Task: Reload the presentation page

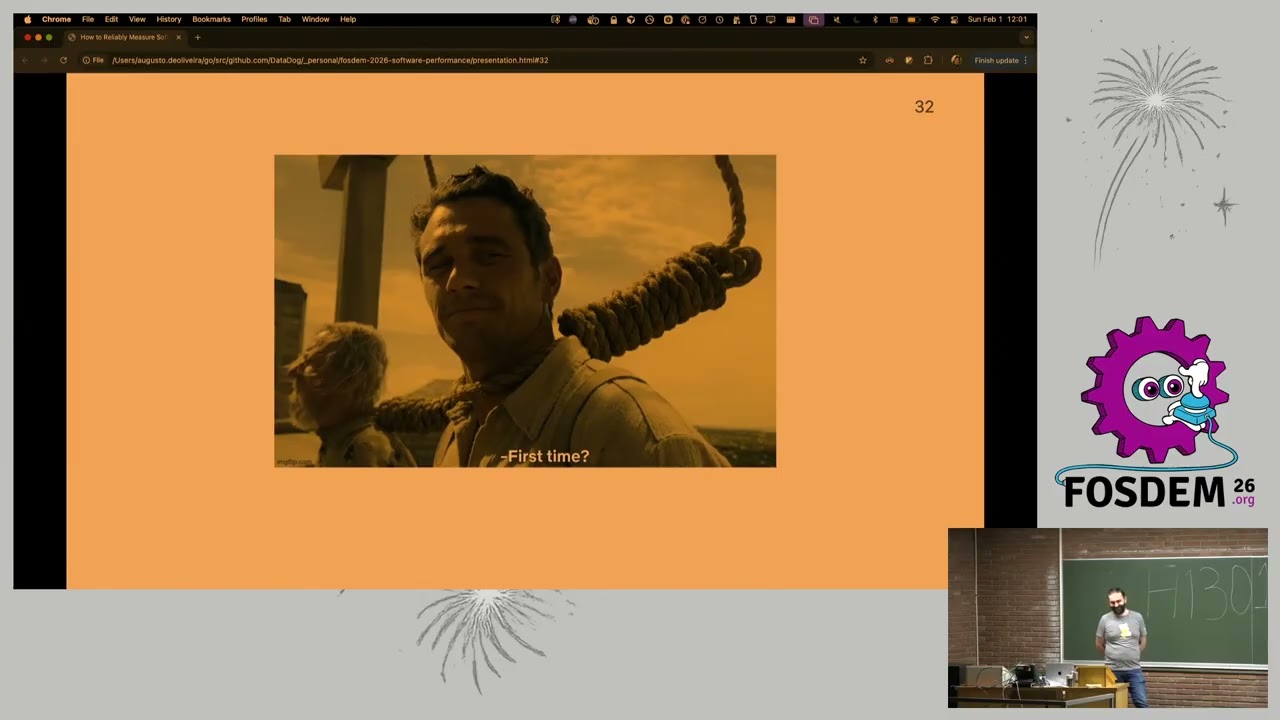Action: (63, 60)
